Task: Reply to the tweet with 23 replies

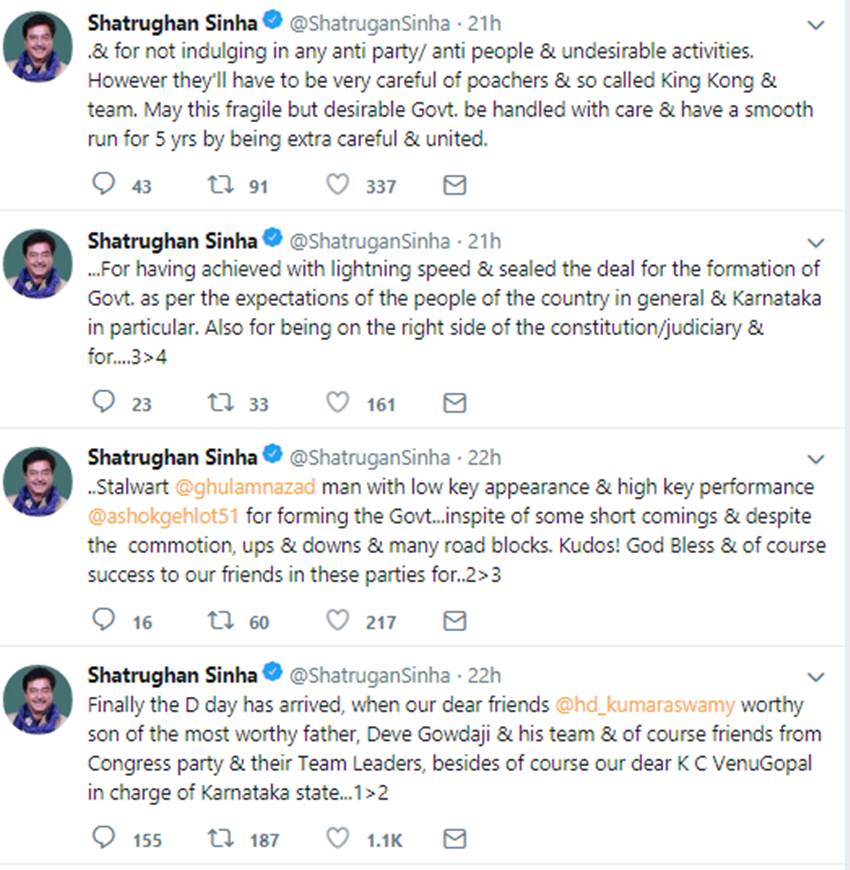Action: tap(104, 403)
